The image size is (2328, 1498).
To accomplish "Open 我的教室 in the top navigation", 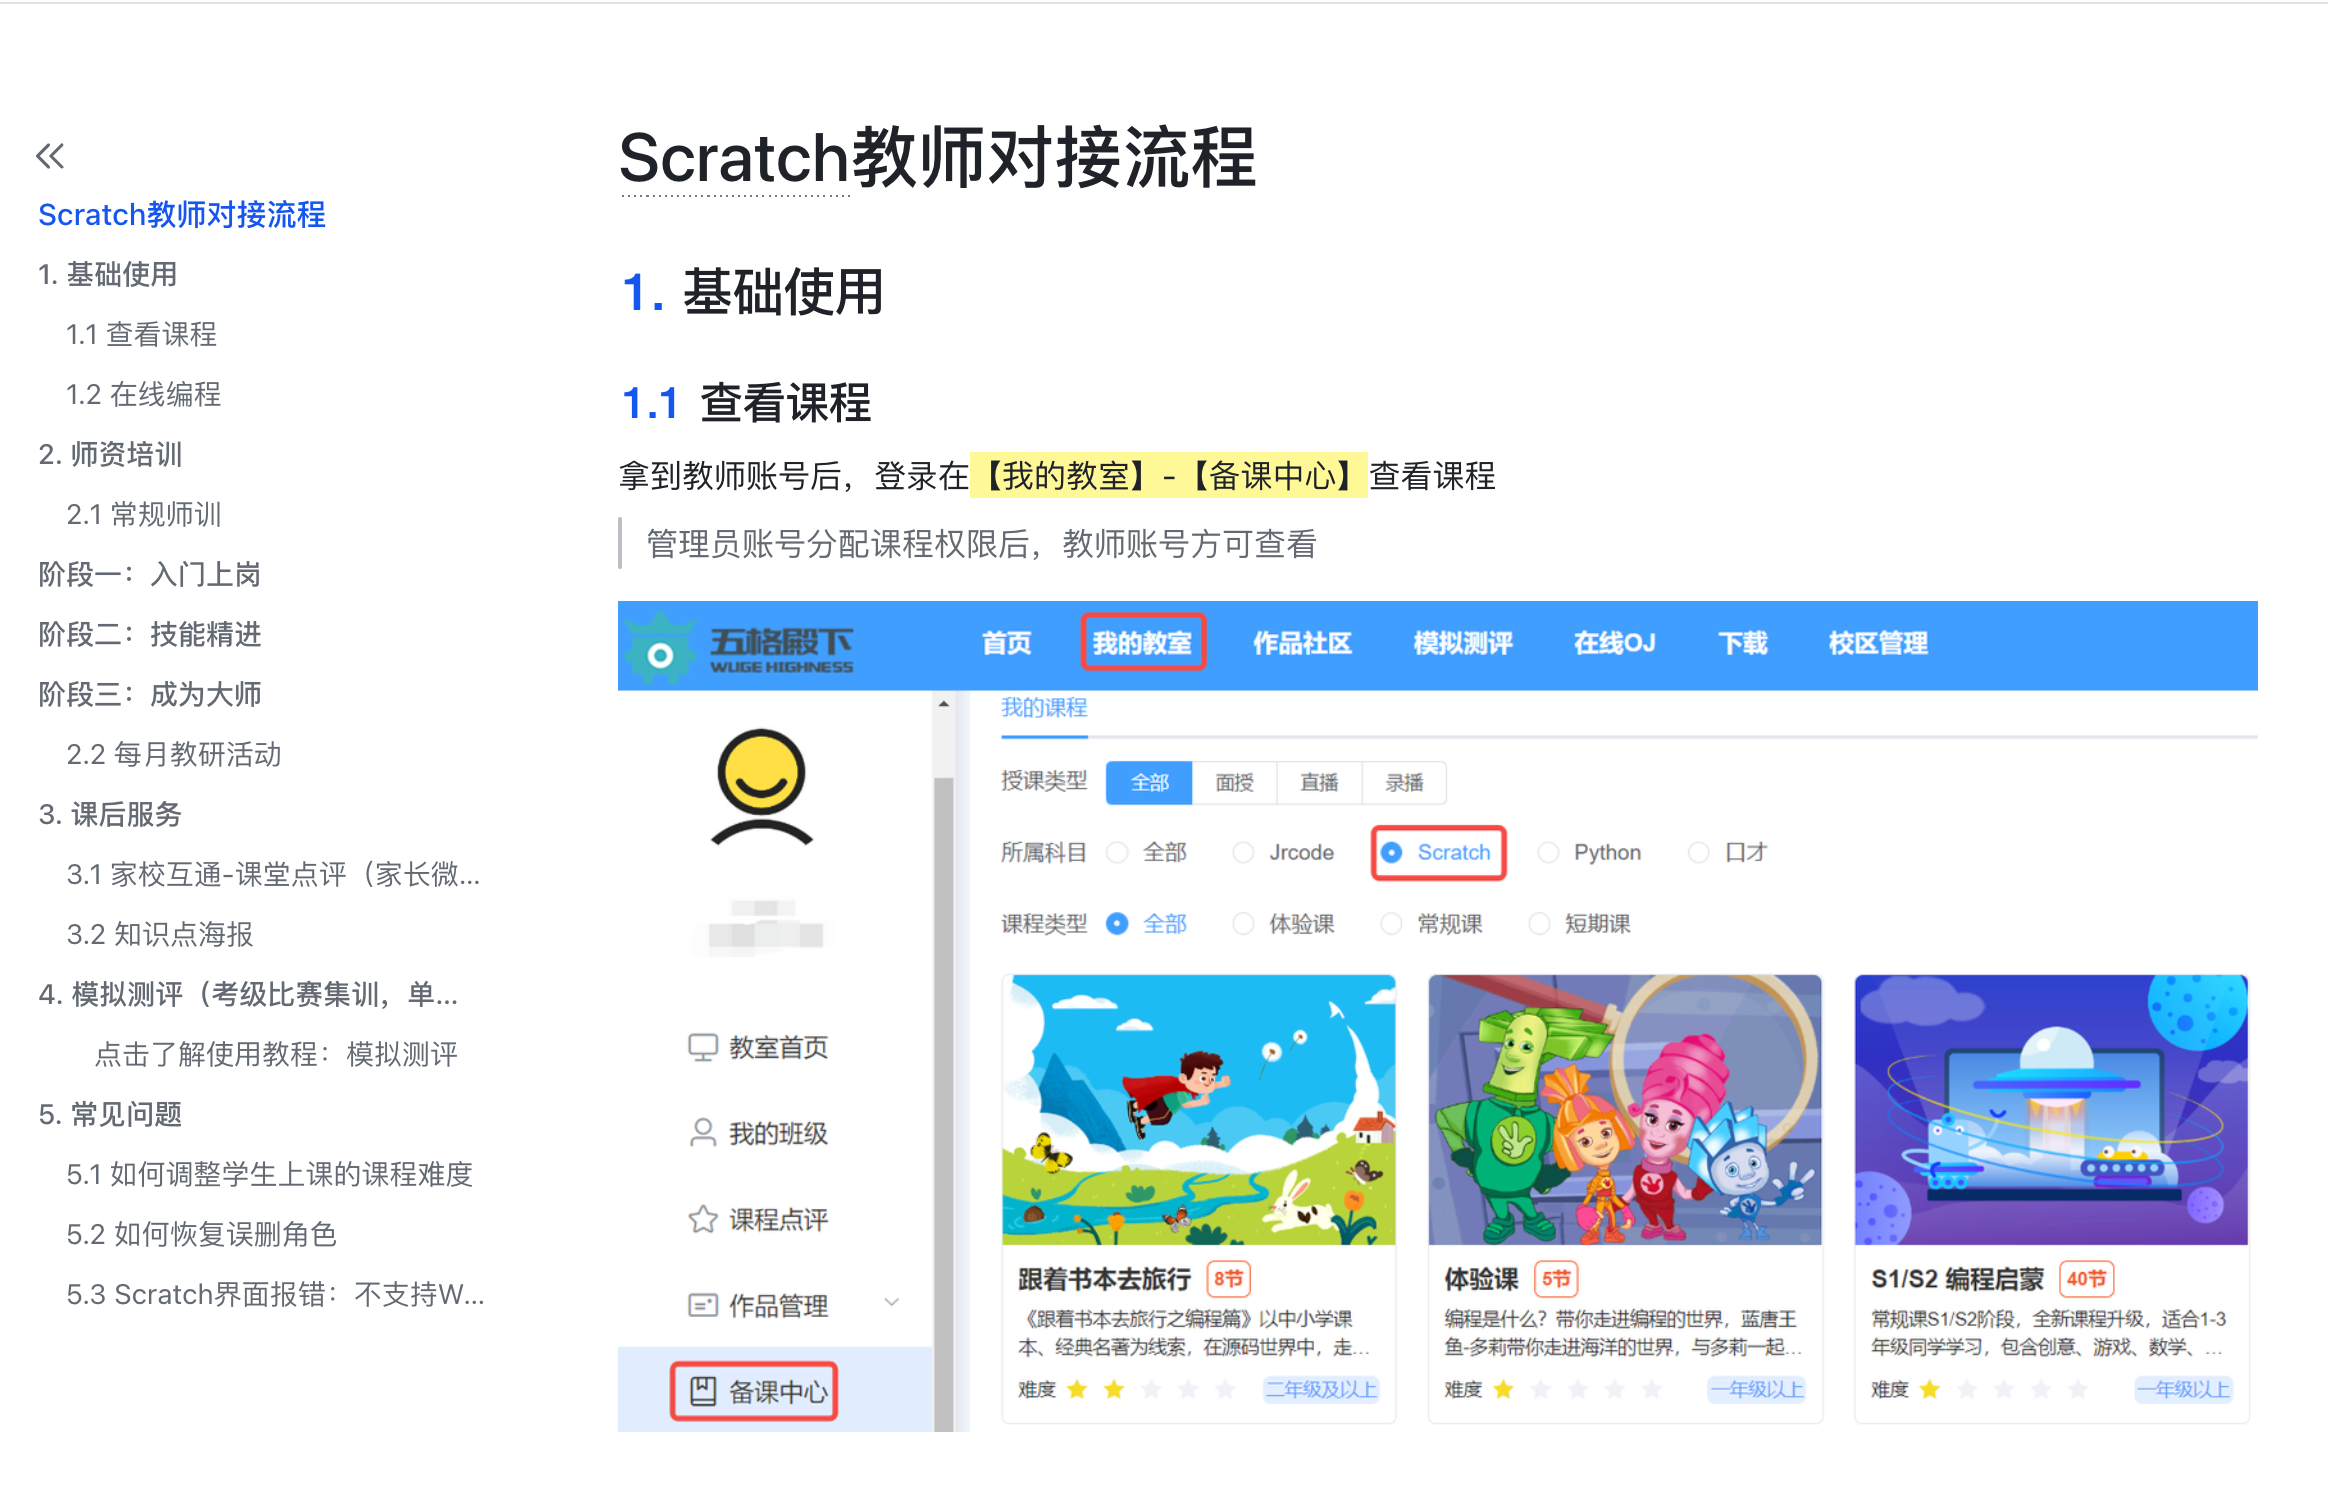I will click(x=1142, y=643).
